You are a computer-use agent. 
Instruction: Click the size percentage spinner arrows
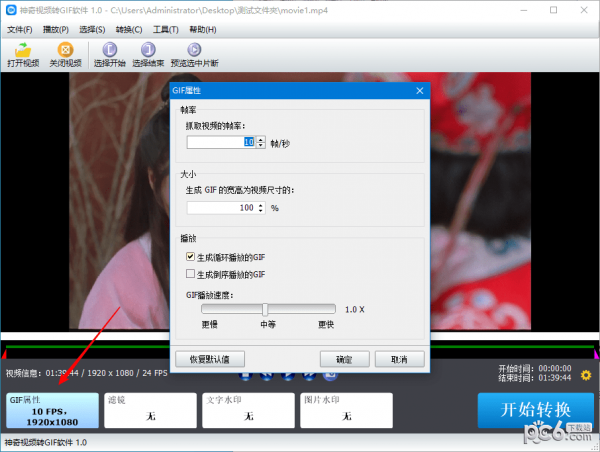click(261, 208)
